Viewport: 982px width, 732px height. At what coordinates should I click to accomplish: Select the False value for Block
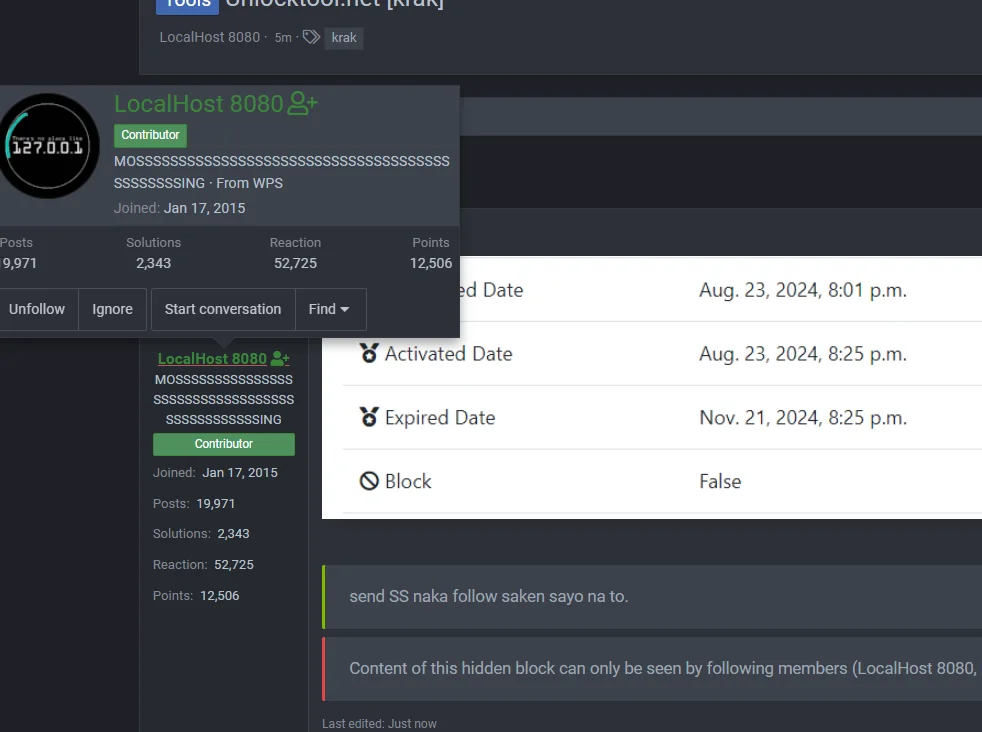[x=720, y=482]
